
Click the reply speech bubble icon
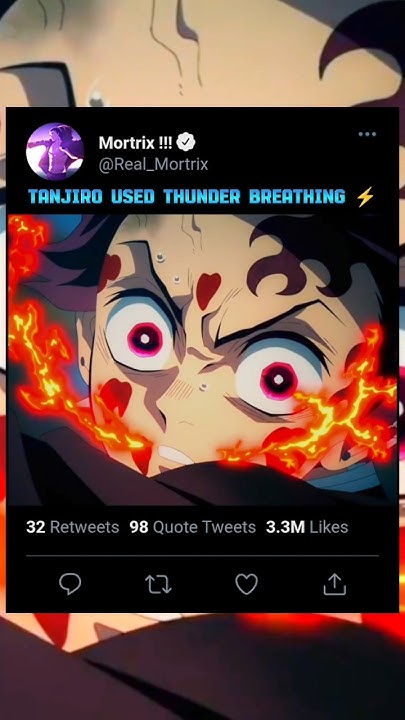70,584
